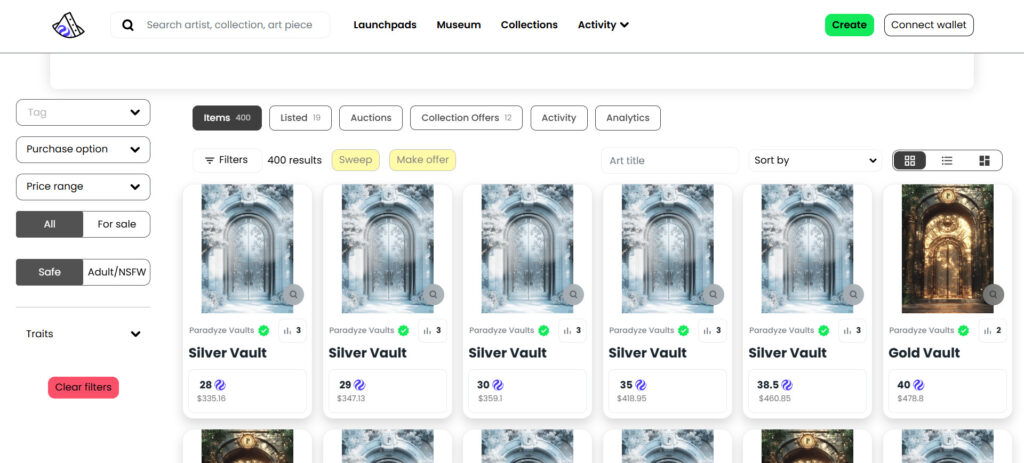Toggle the Adult/NSFW content option
This screenshot has width=1024, height=463.
pyautogui.click(x=116, y=272)
